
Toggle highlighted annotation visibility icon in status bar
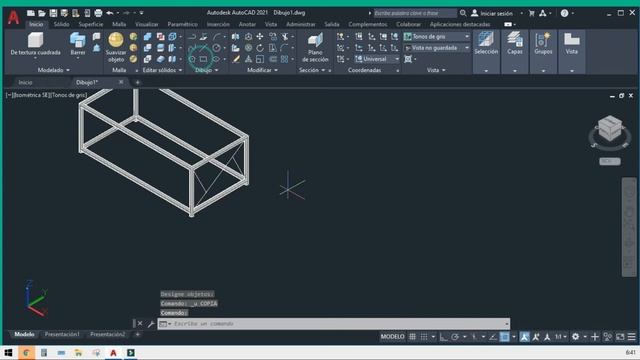click(524, 337)
